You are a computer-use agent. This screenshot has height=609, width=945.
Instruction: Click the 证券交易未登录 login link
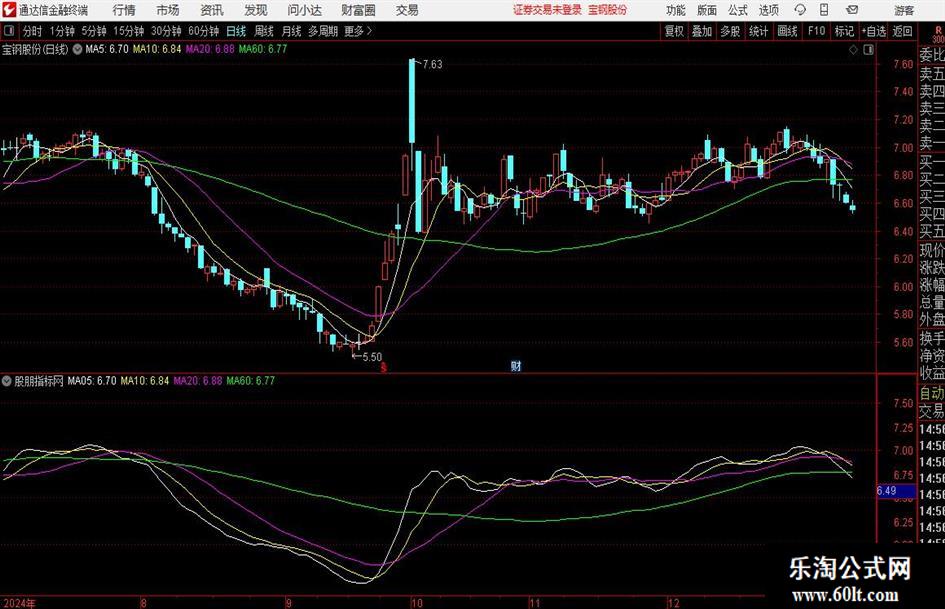tap(547, 10)
